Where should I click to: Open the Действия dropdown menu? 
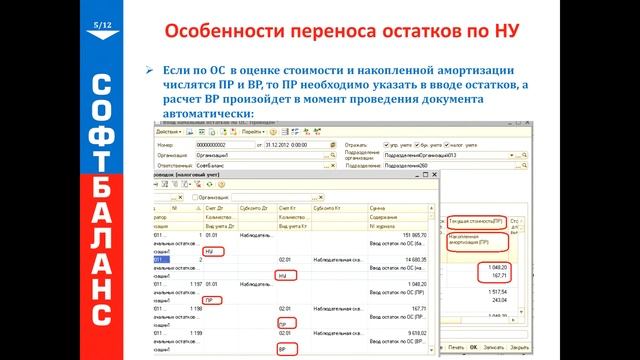(x=169, y=132)
